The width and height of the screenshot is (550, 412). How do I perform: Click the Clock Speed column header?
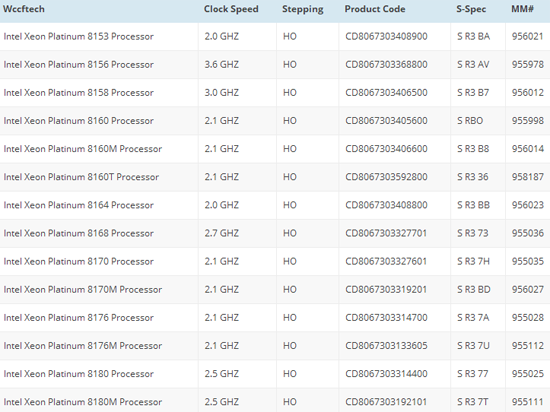pos(231,9)
